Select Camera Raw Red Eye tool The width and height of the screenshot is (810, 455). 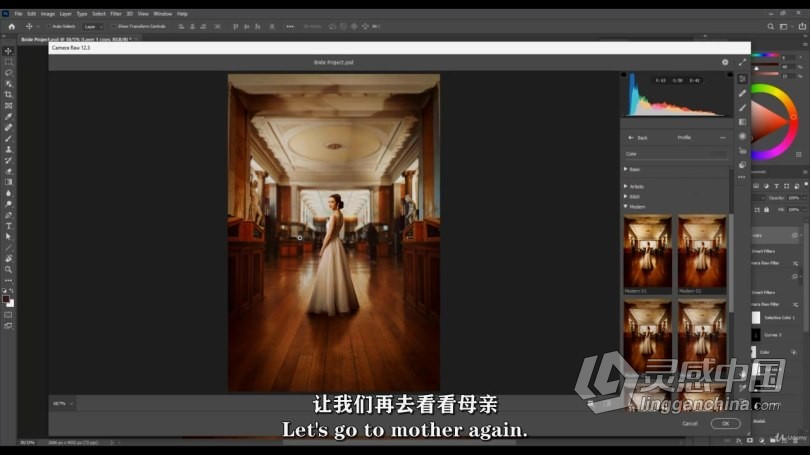[x=742, y=151]
